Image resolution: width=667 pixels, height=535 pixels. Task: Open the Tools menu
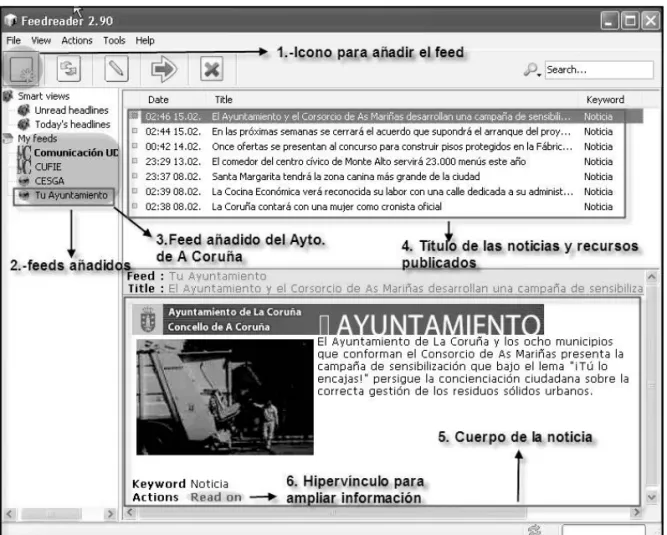(x=114, y=40)
